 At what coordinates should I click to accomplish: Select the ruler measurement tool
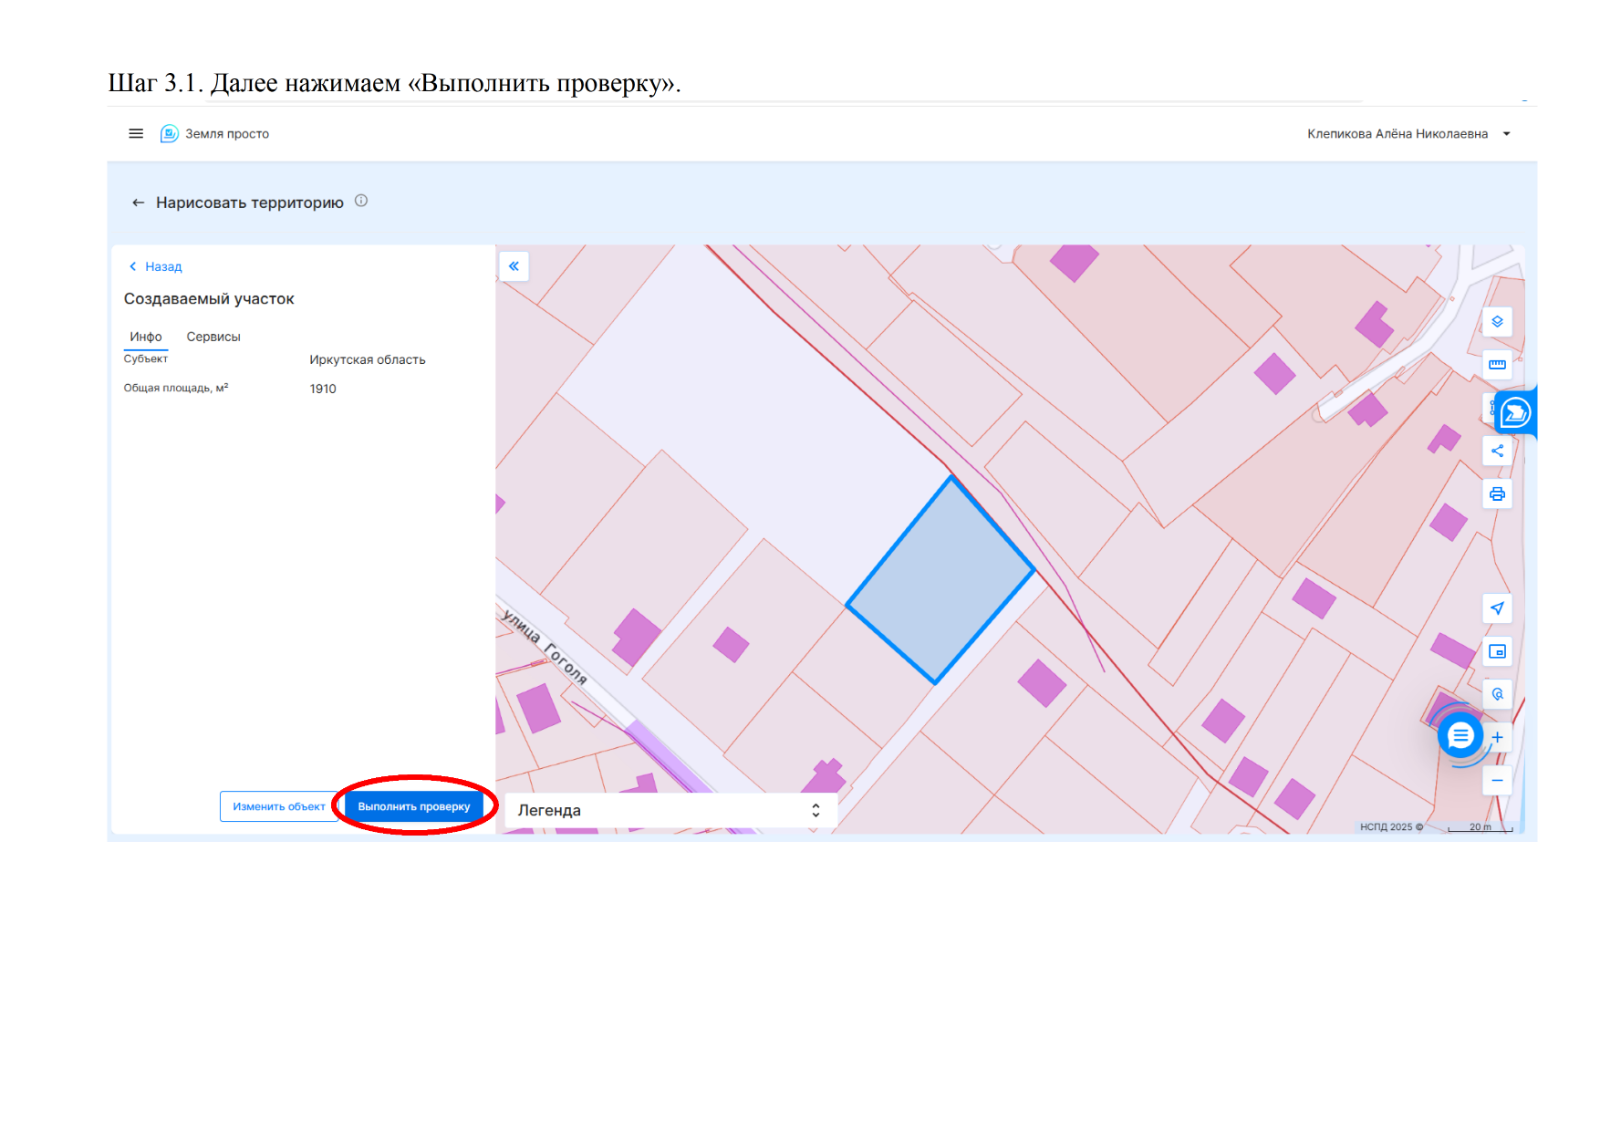pyautogui.click(x=1497, y=365)
